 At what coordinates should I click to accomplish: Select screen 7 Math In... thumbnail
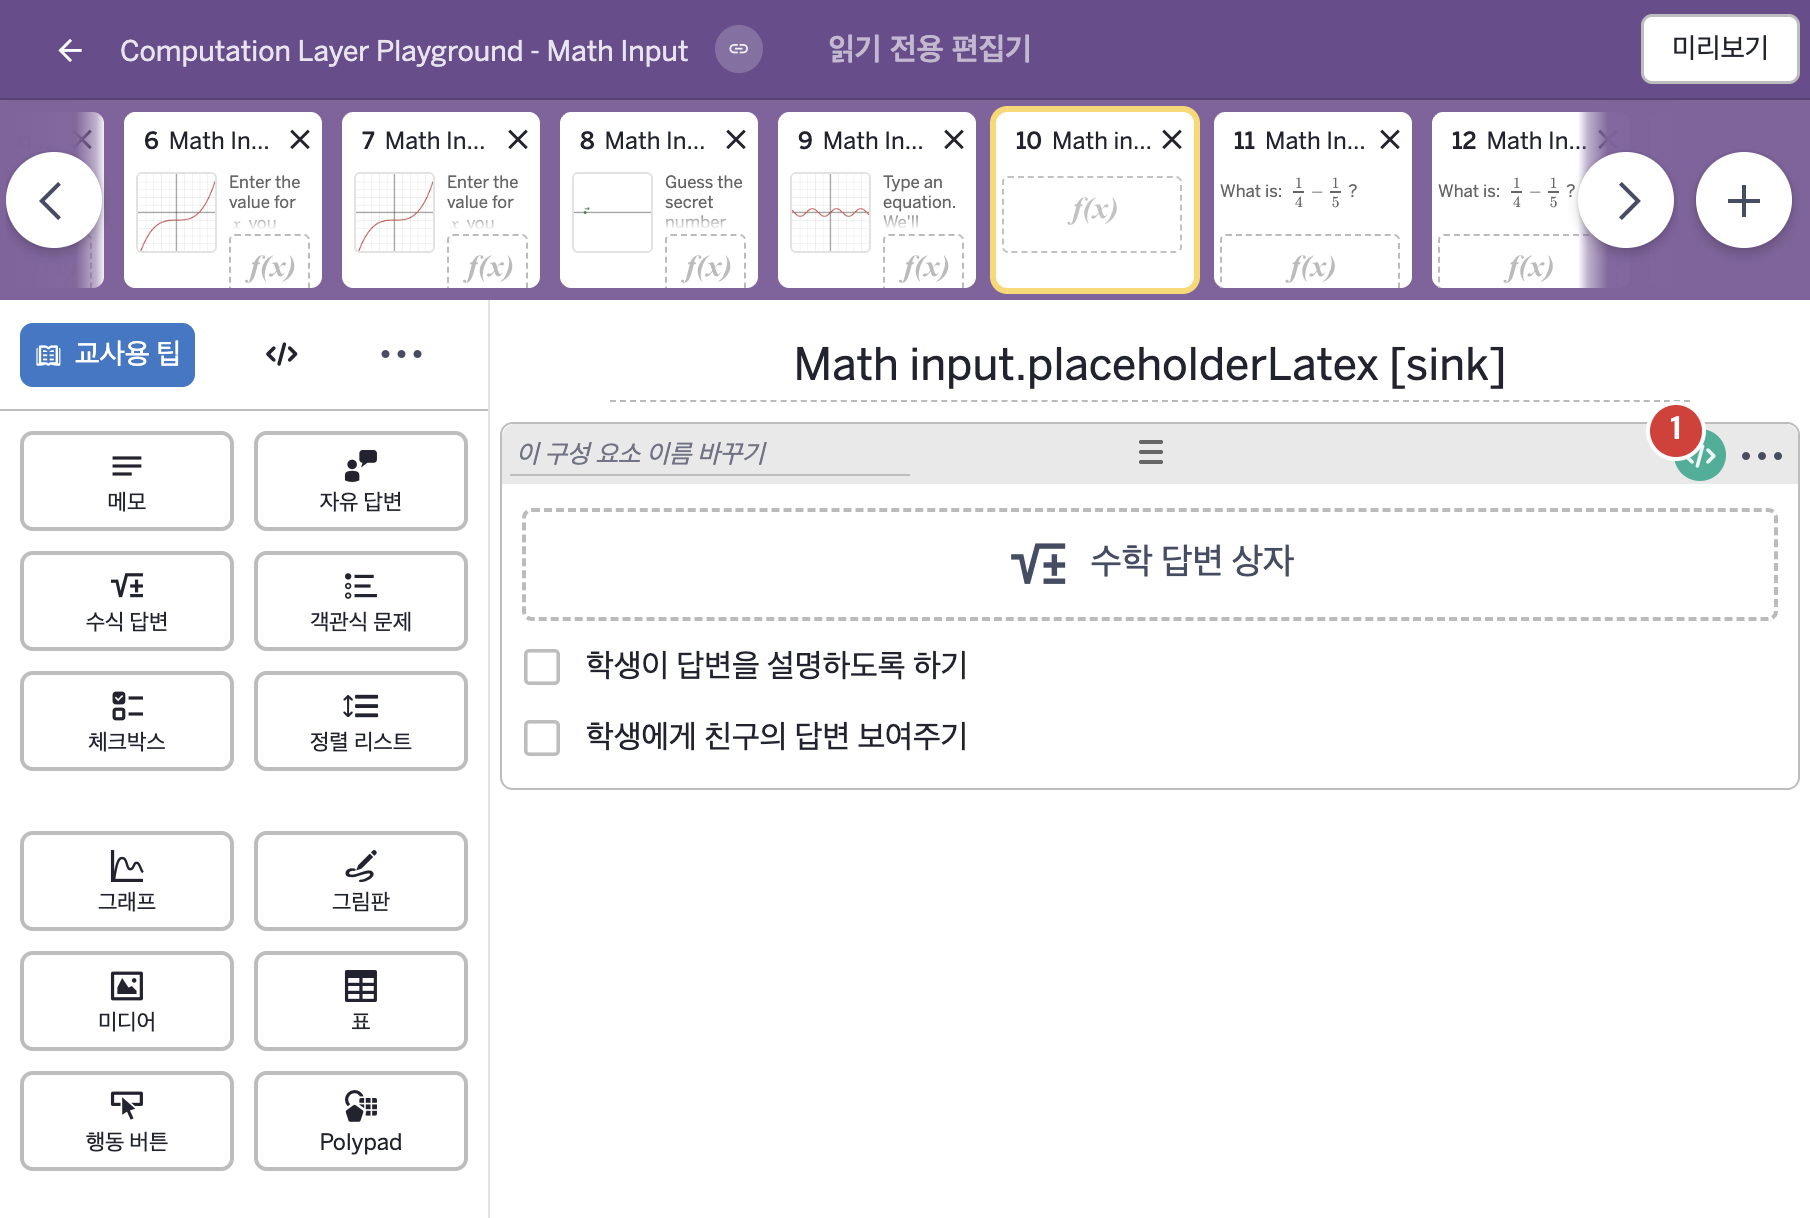click(440, 200)
